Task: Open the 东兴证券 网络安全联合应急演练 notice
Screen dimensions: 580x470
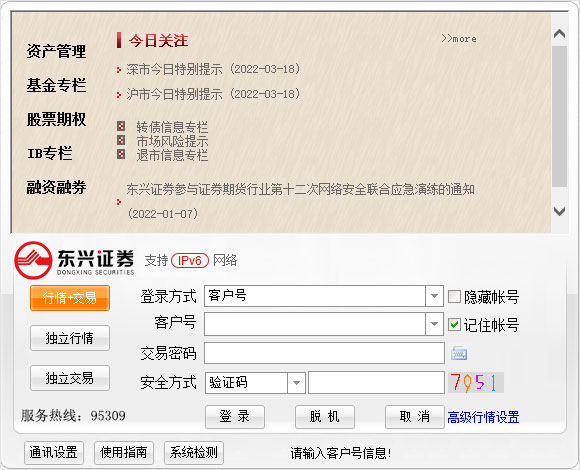Action: pos(300,201)
